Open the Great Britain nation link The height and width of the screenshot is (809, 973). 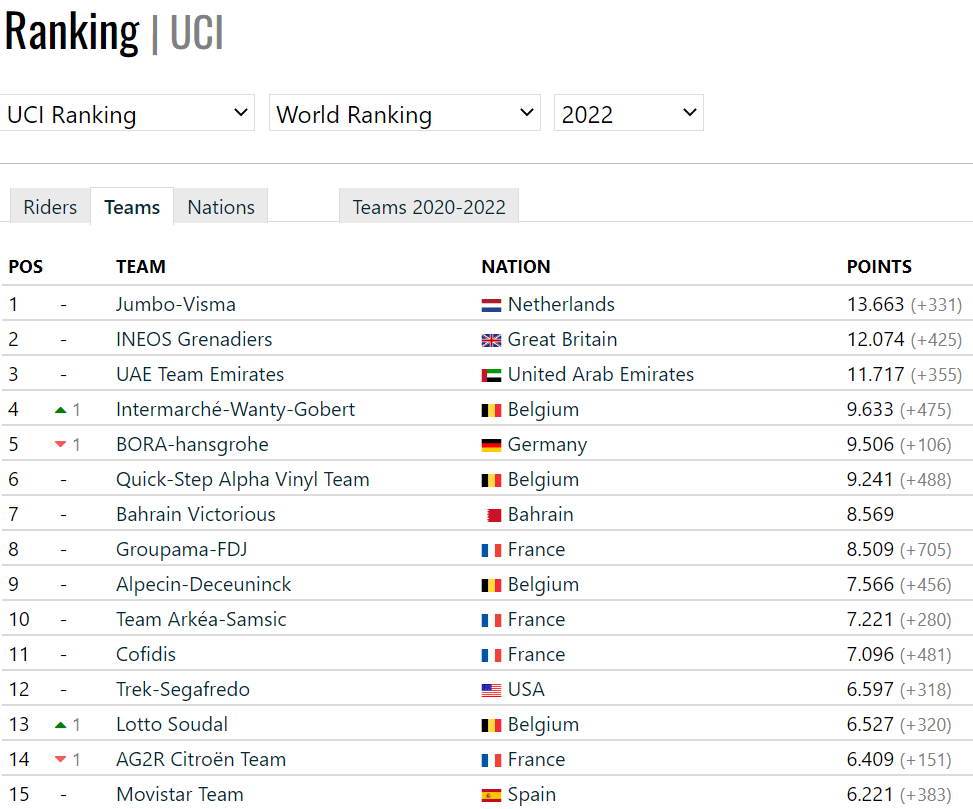pyautogui.click(x=562, y=339)
